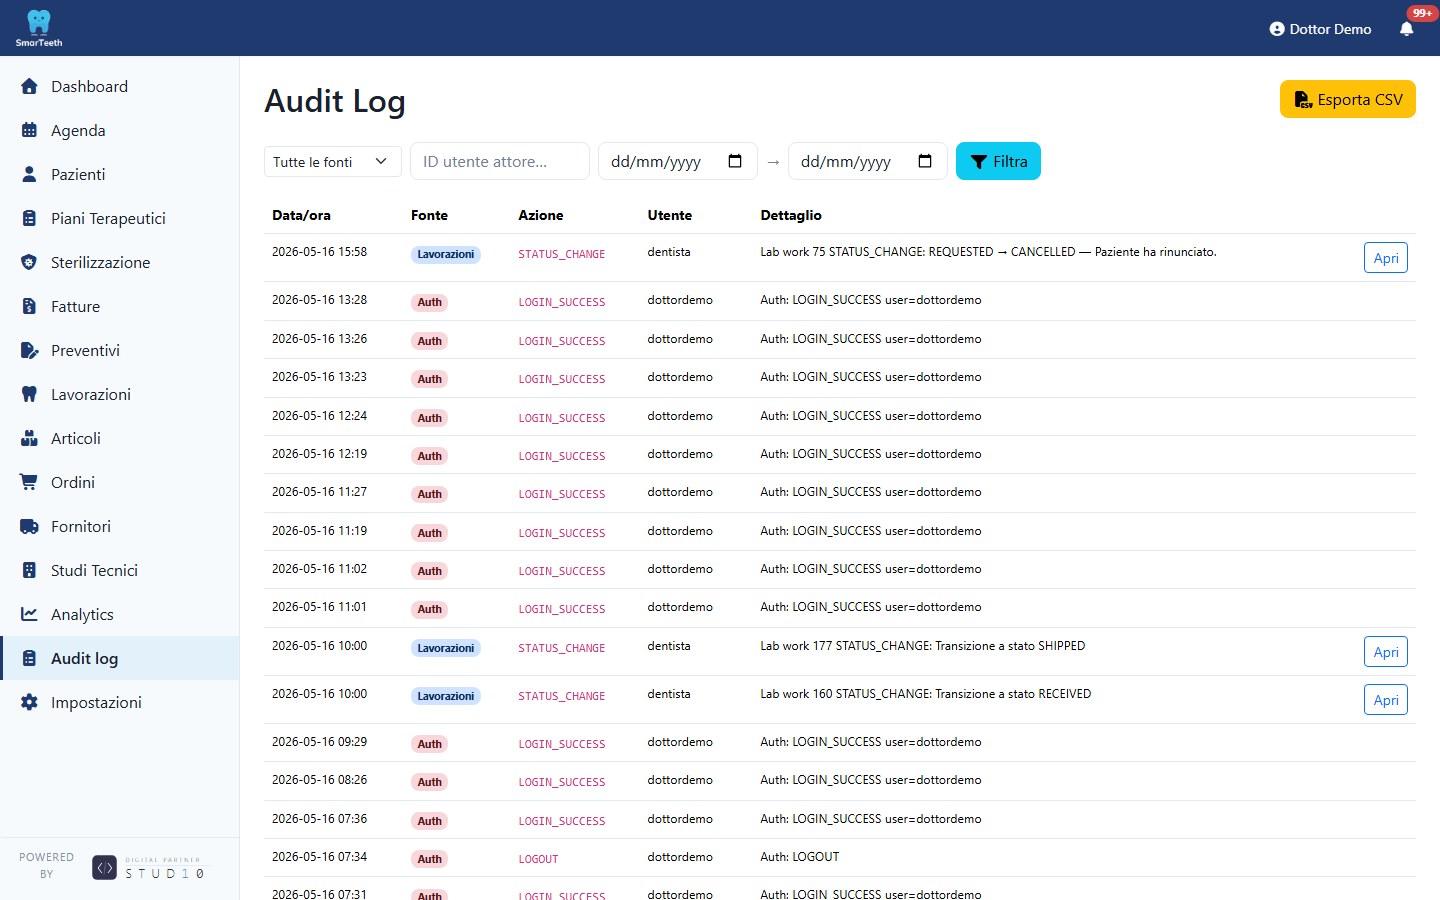
Task: Click STATUS_CHANGE action in the SHIPPED row
Action: click(x=562, y=648)
